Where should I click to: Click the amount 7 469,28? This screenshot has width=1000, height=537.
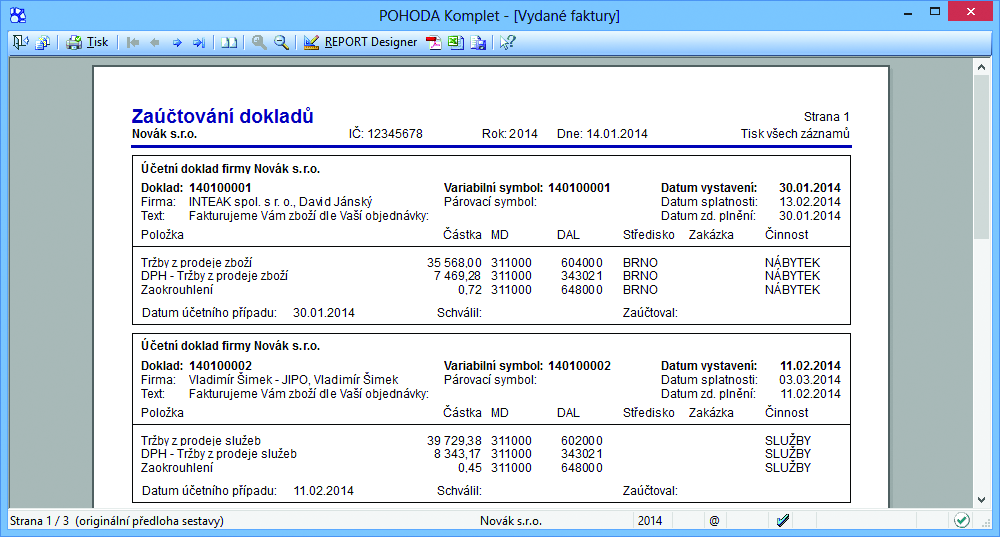coord(457,276)
